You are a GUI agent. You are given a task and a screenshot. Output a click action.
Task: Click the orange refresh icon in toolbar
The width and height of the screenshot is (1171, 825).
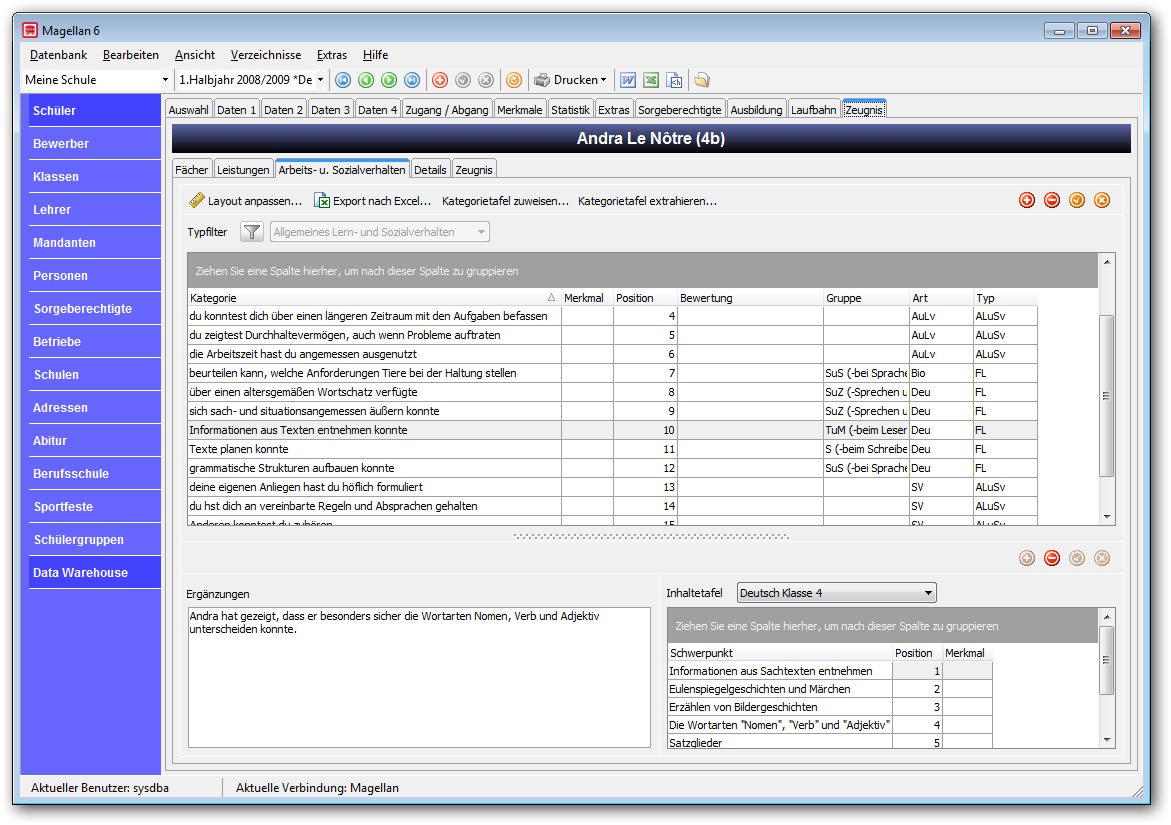point(514,80)
